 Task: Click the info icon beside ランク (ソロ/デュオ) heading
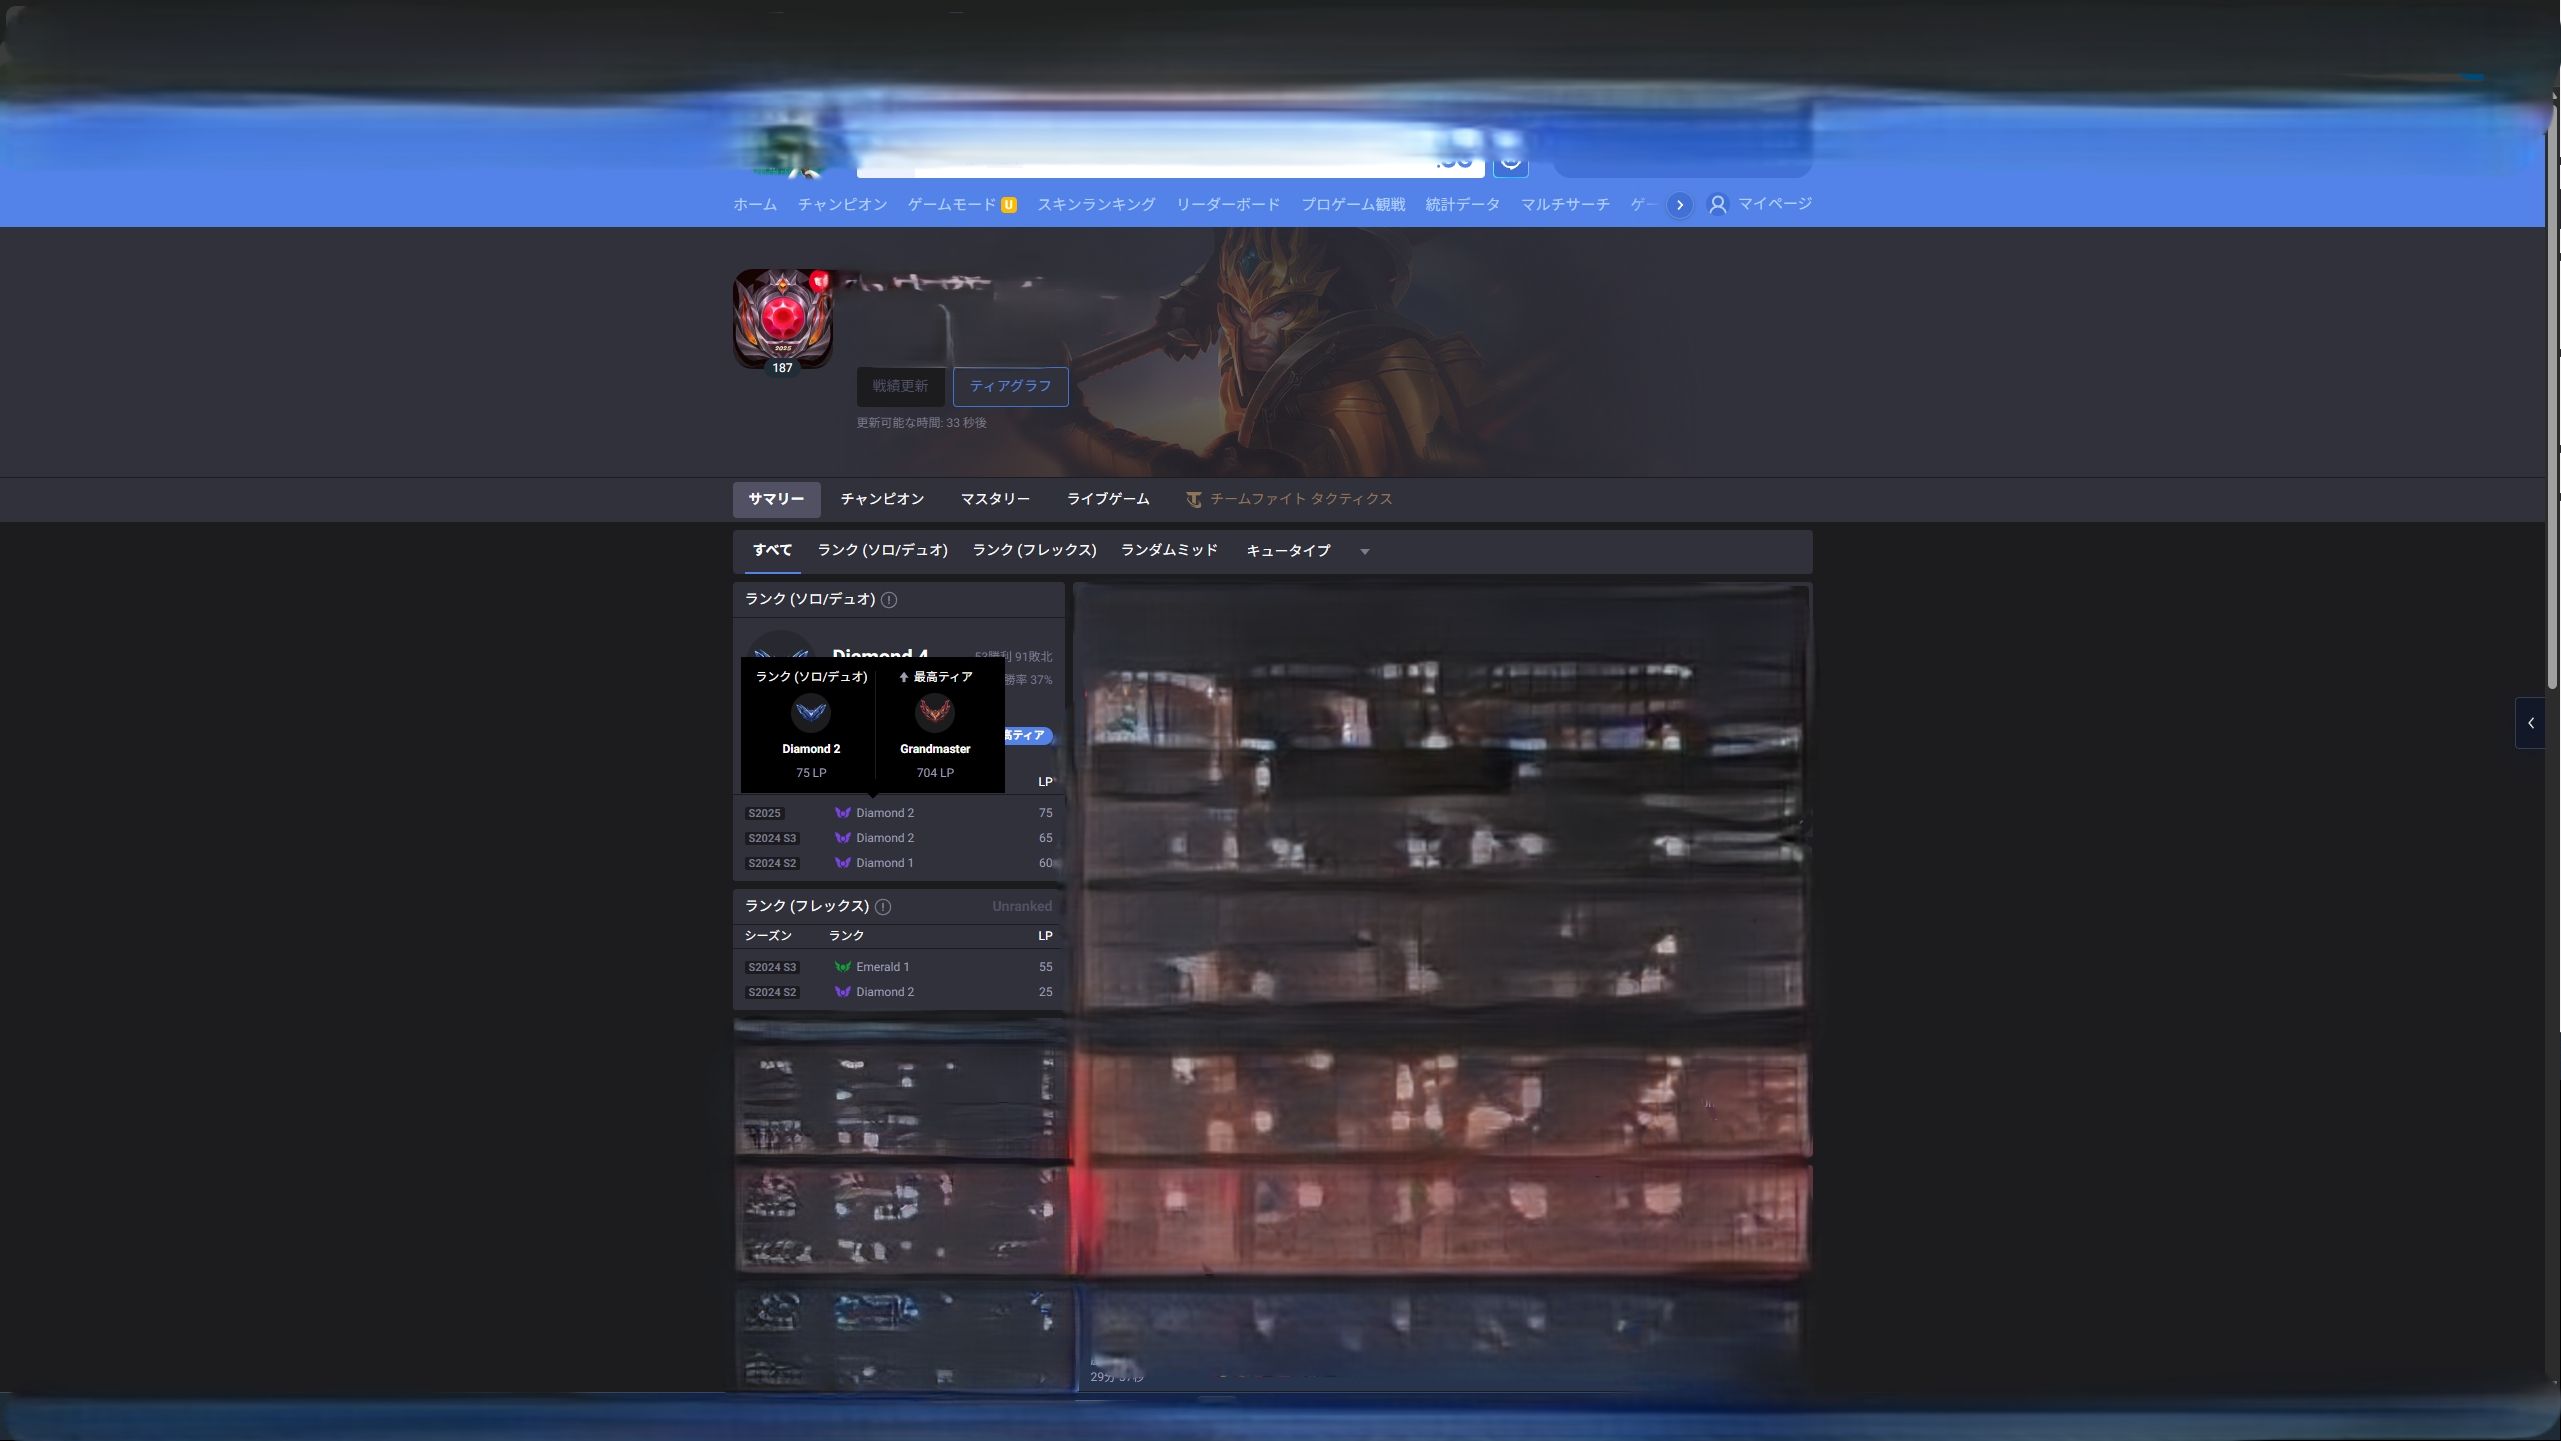889,600
